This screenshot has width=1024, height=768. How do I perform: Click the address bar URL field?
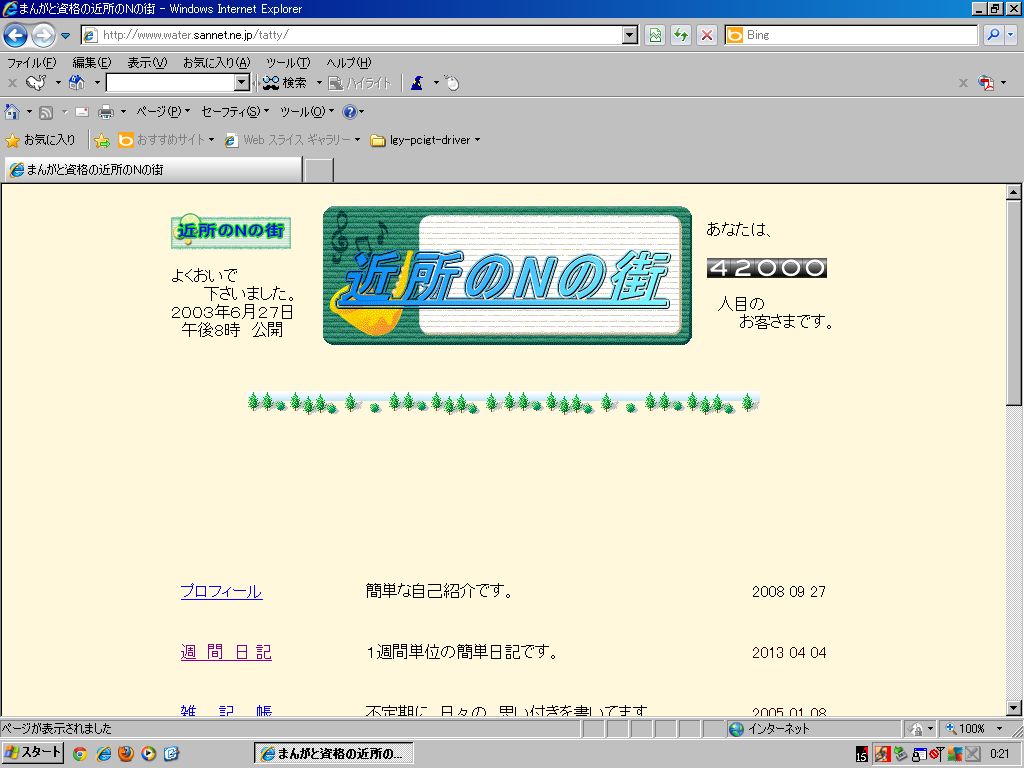353,35
